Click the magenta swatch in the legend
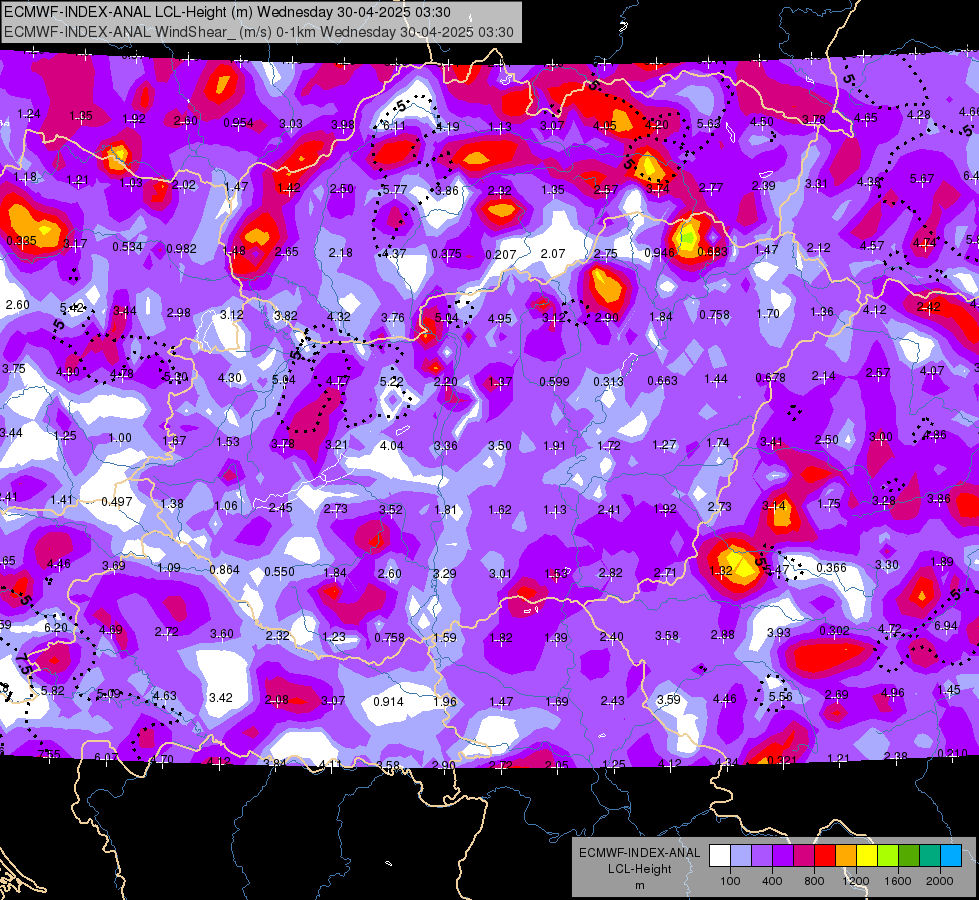 (804, 856)
